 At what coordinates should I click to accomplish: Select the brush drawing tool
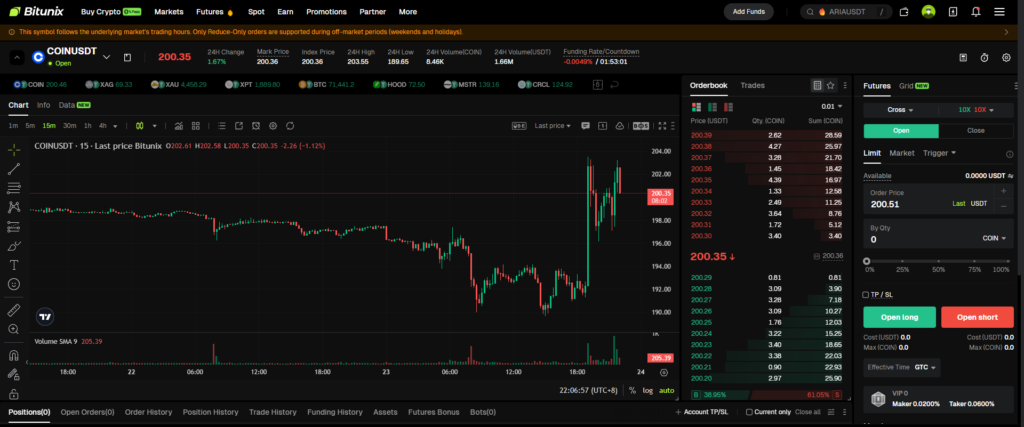[x=13, y=246]
